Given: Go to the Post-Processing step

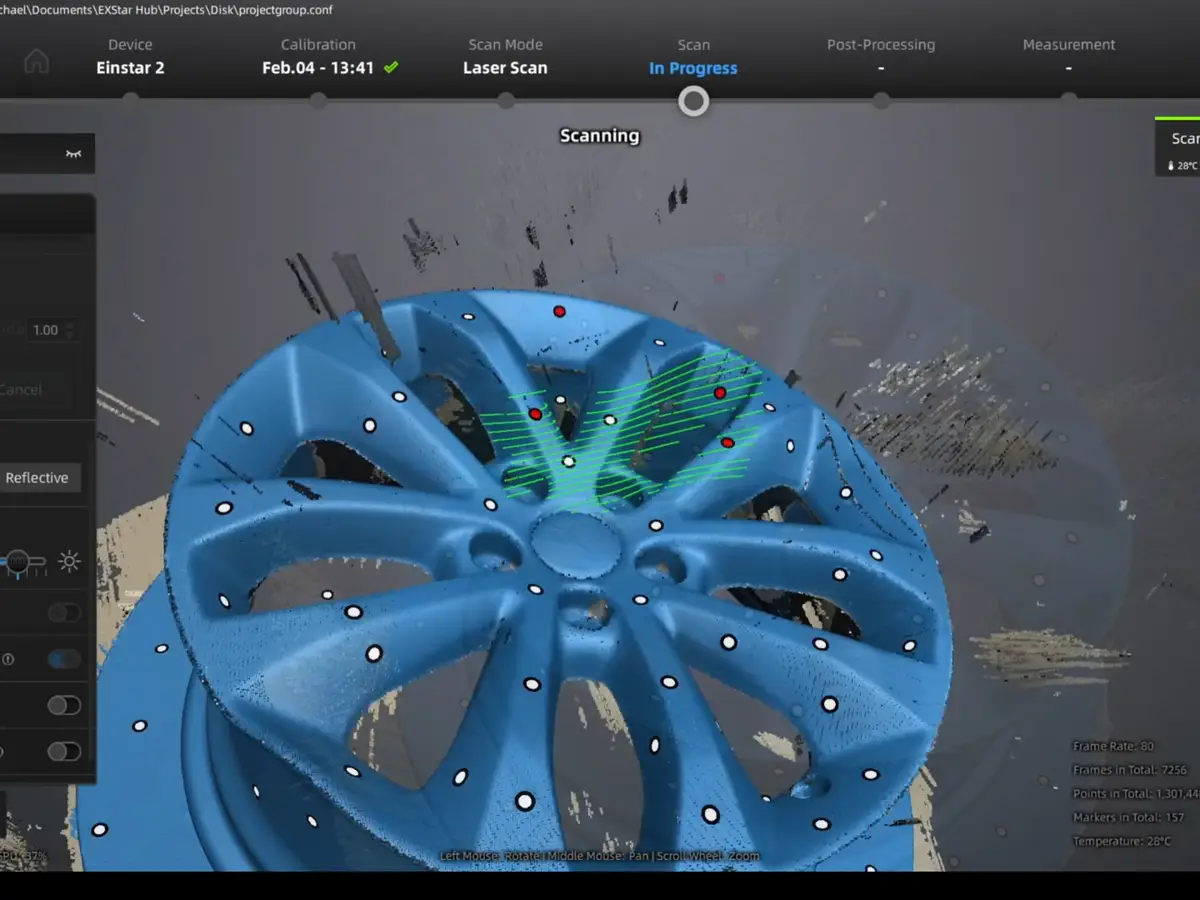Looking at the screenshot, I should tap(881, 57).
